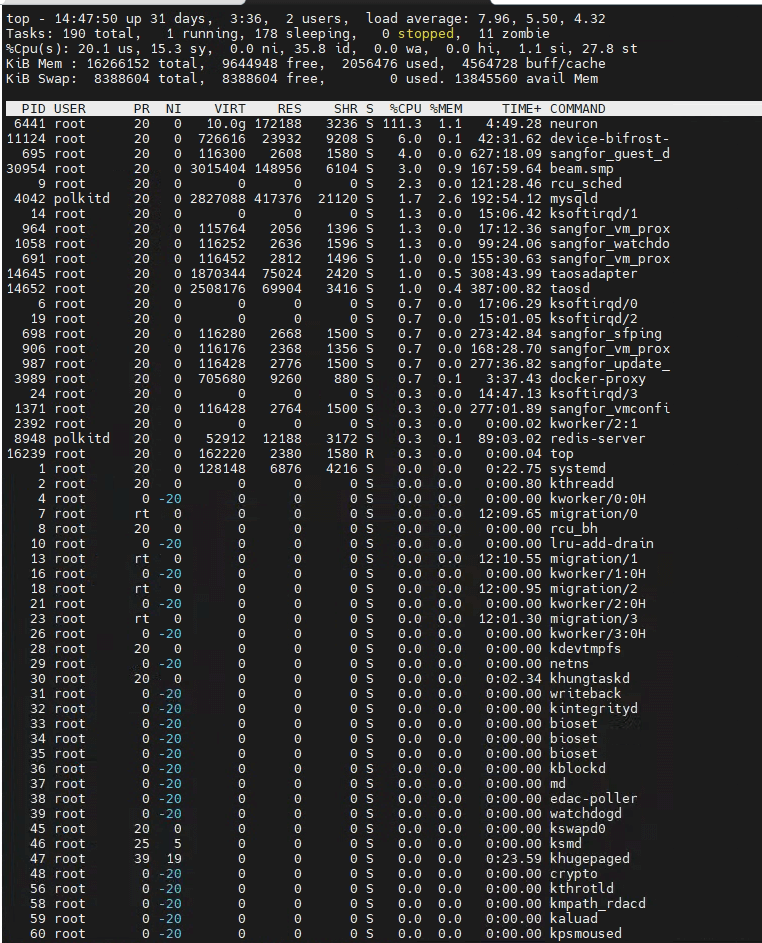Click the PID column header

(33, 108)
